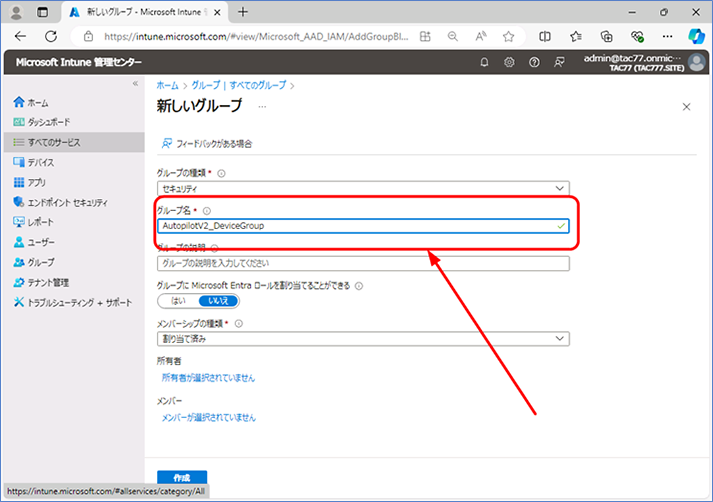Close the 新しいグループ browser tab
Viewport: 713px width, 502px height.
pyautogui.click(x=217, y=12)
